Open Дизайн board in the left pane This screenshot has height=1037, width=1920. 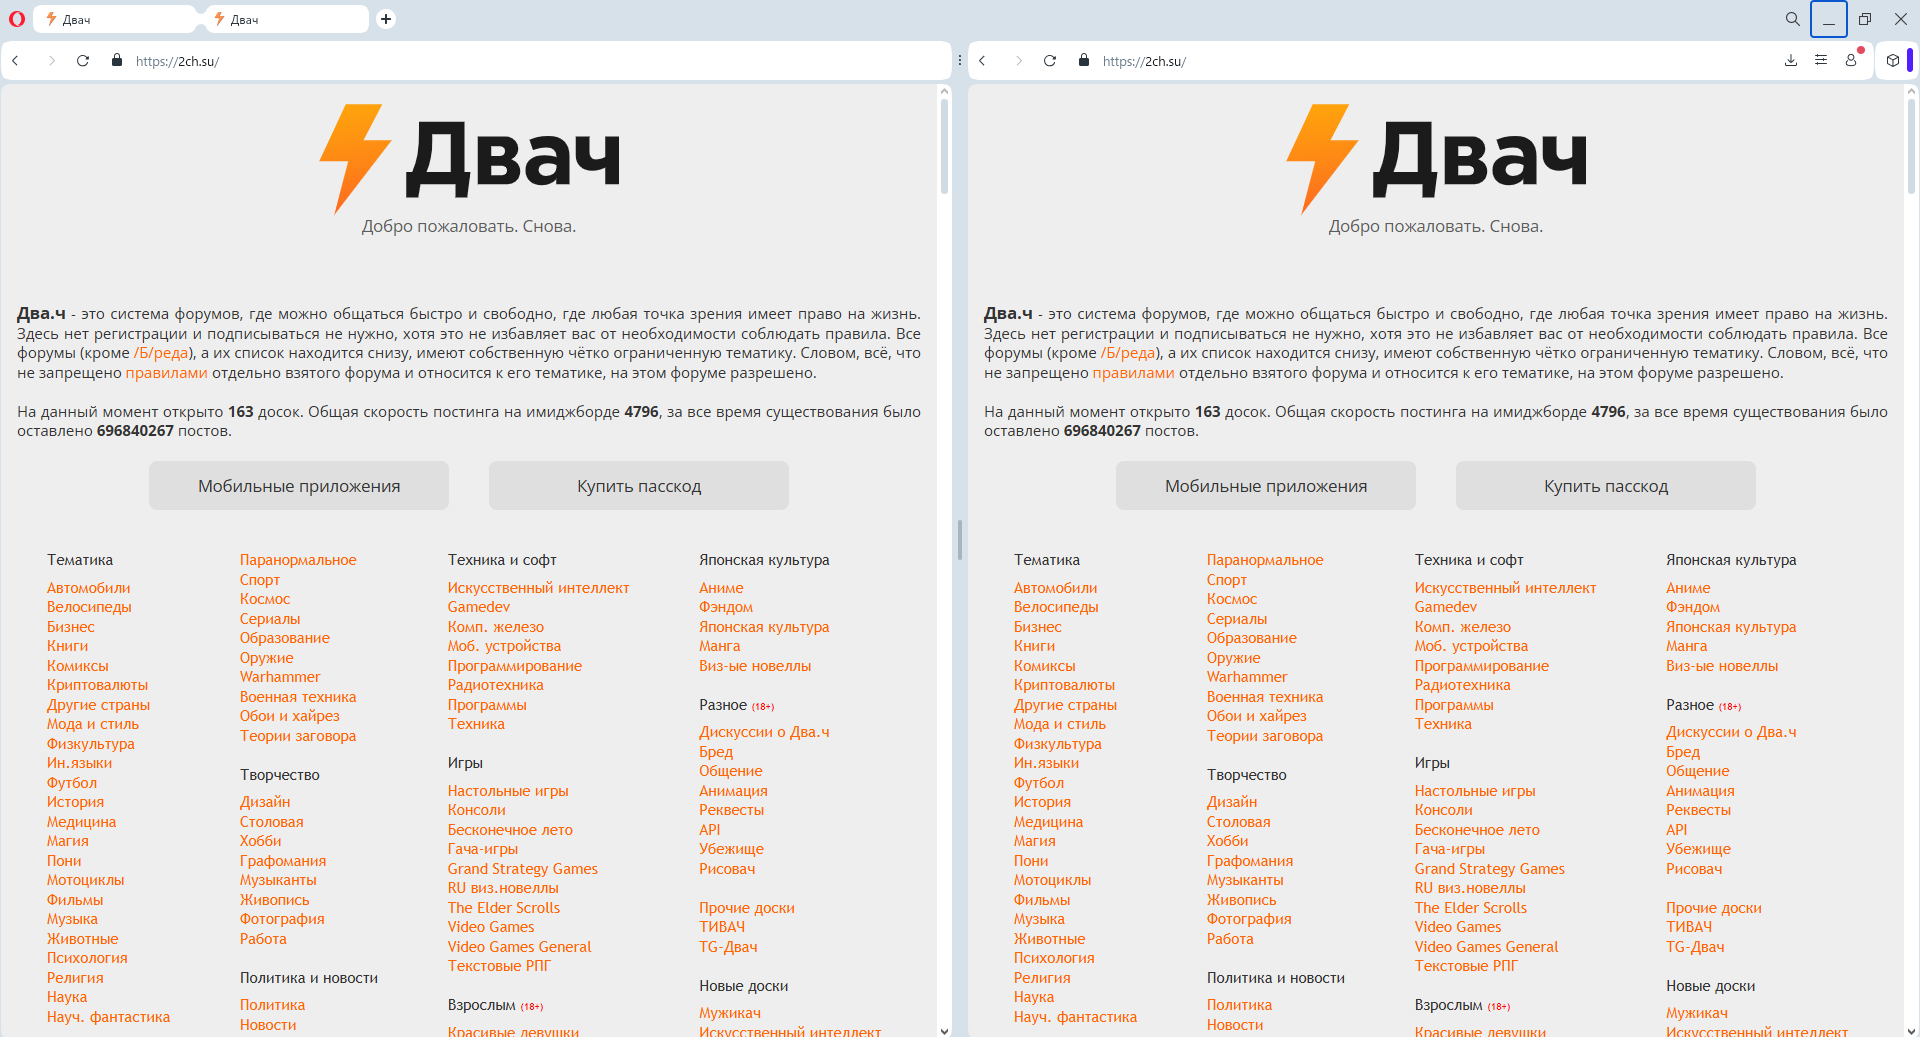click(x=265, y=802)
